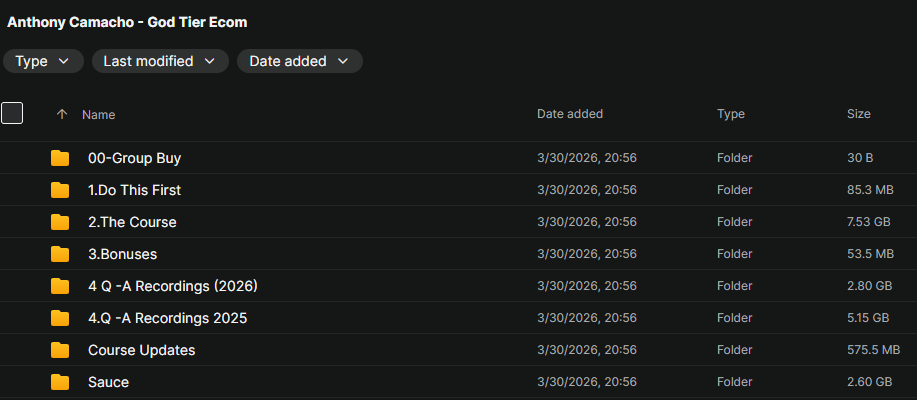Tick the select-all checkbox in header

(12, 113)
